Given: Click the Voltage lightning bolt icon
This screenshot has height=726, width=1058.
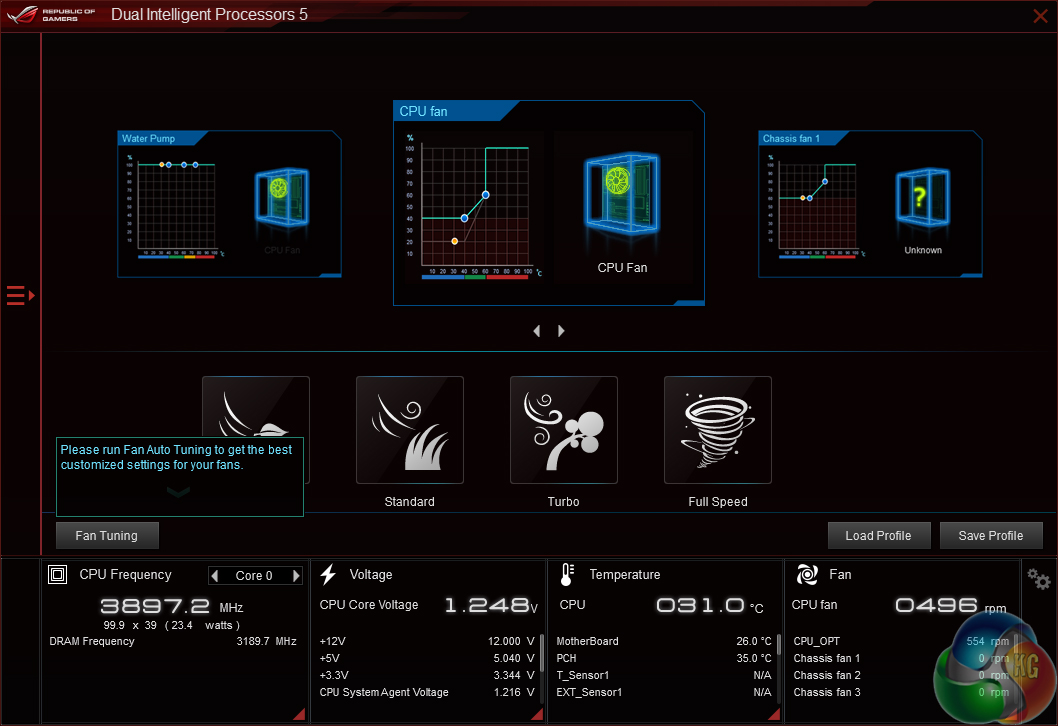Looking at the screenshot, I should [328, 574].
